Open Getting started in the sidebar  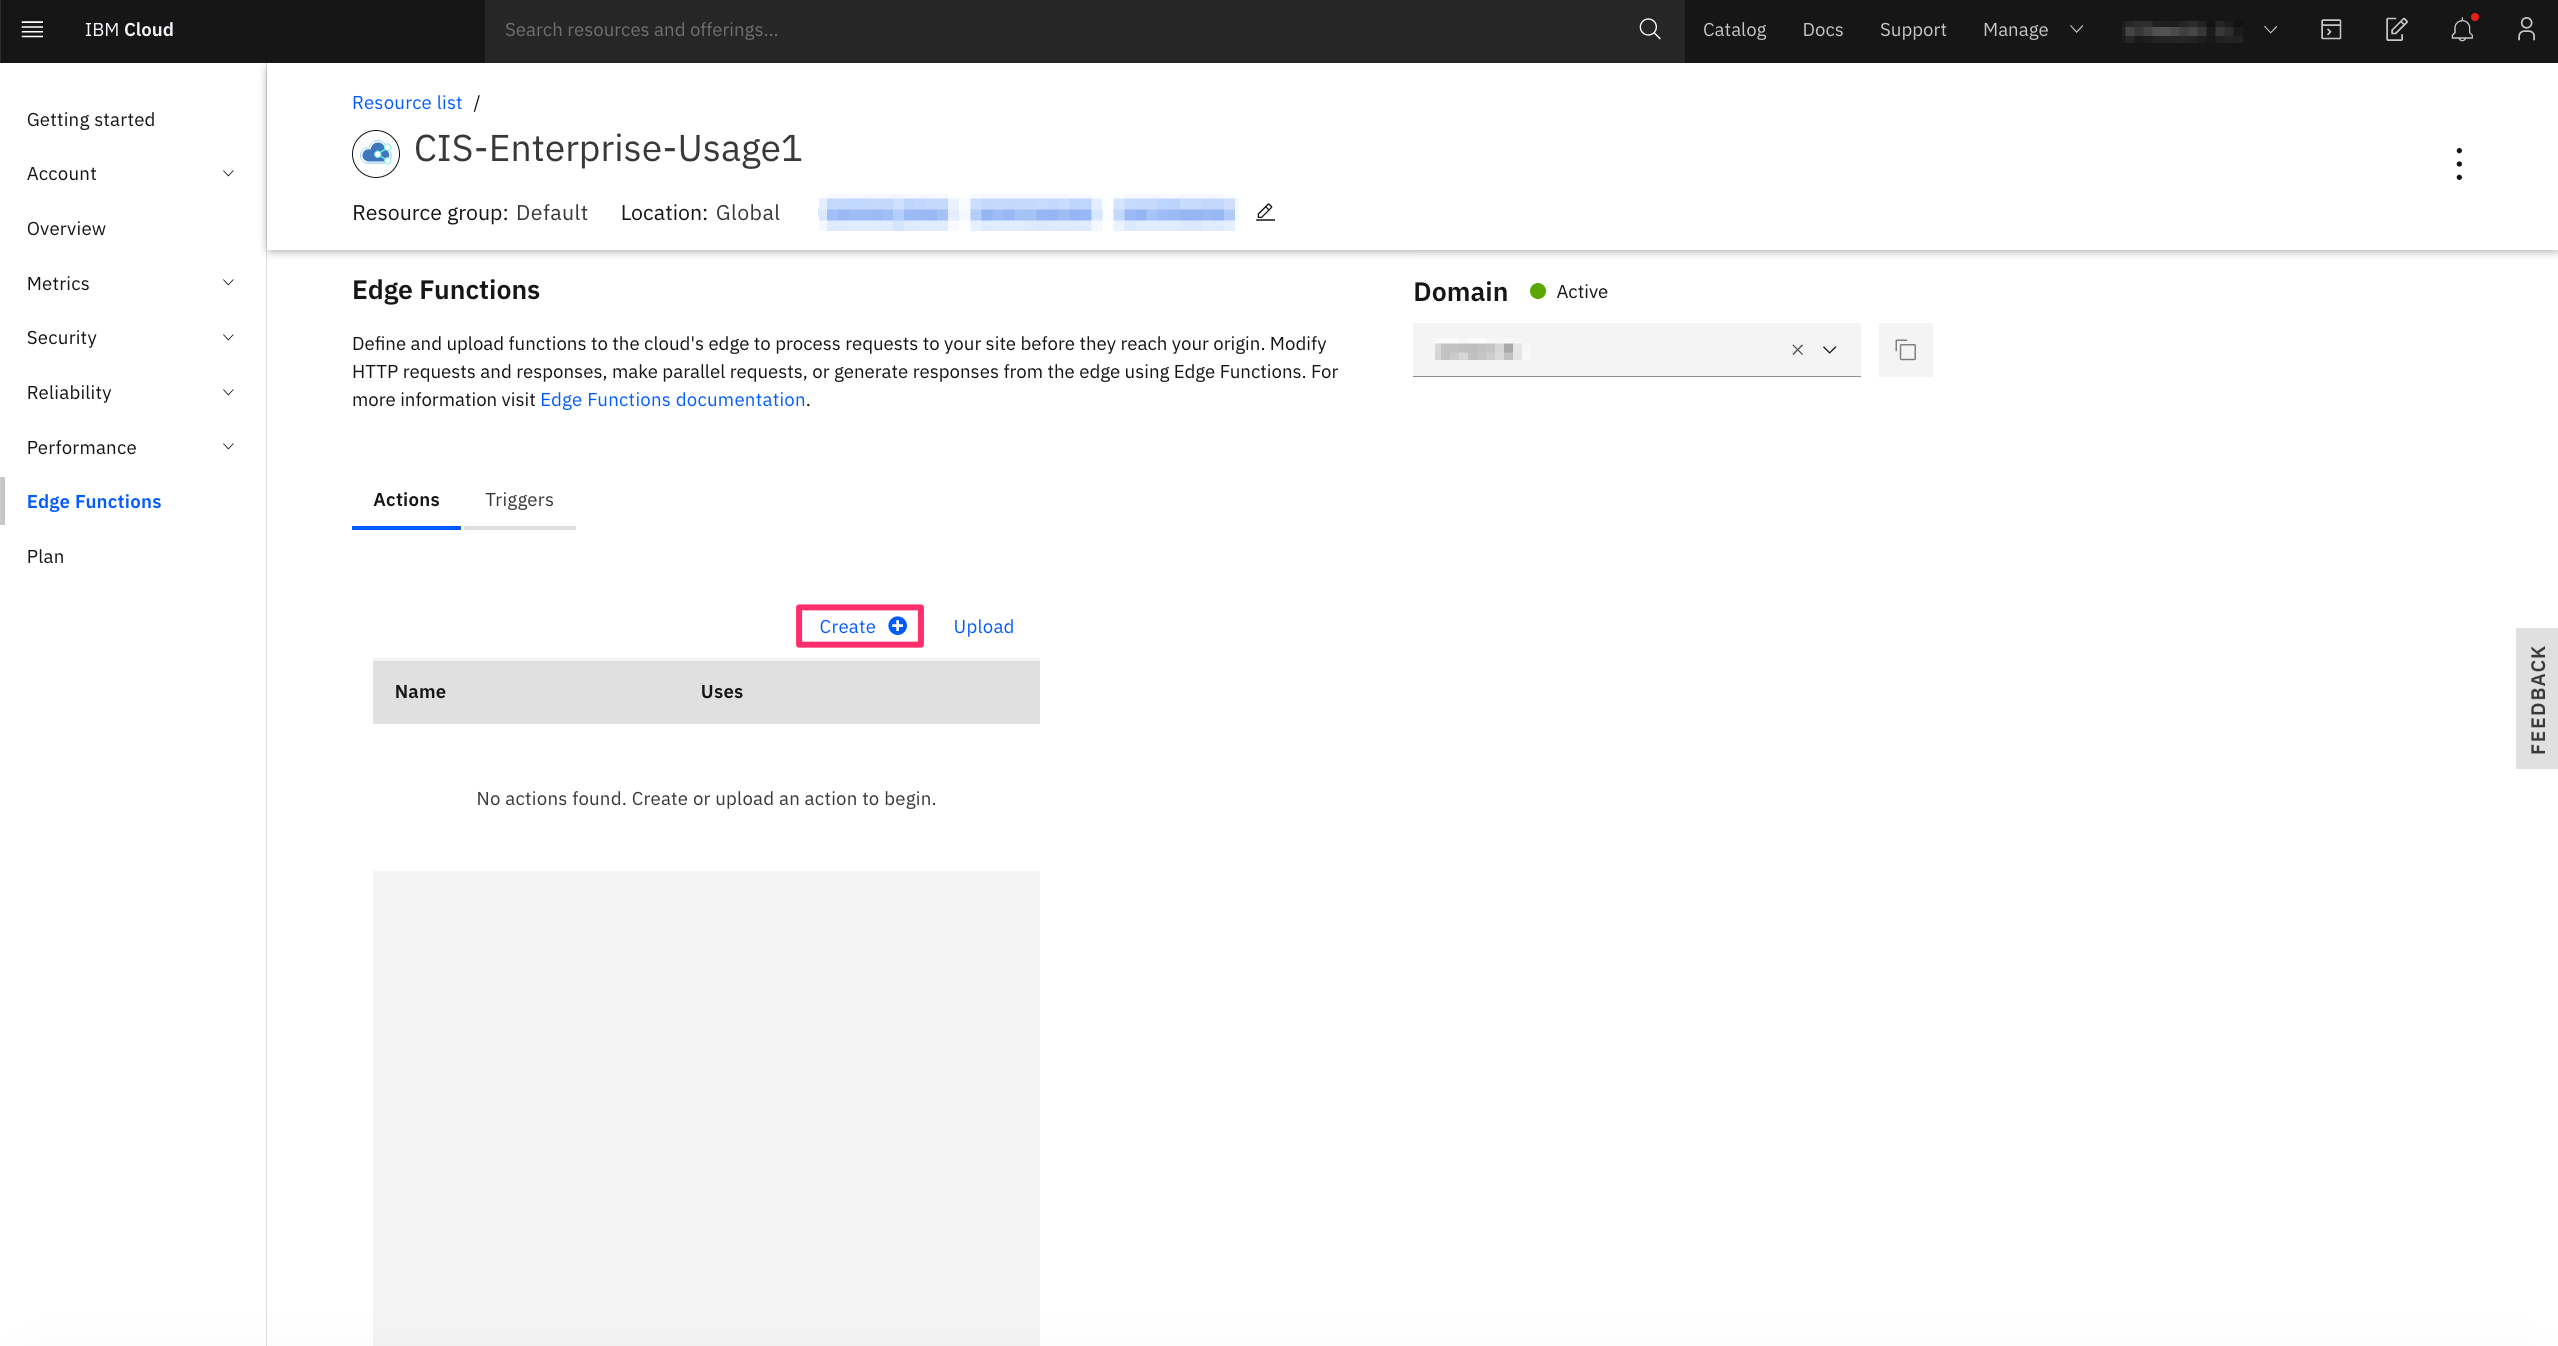coord(91,119)
